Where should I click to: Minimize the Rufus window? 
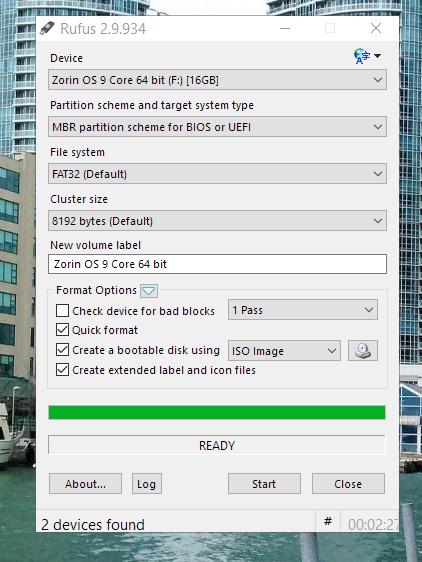click(x=285, y=28)
